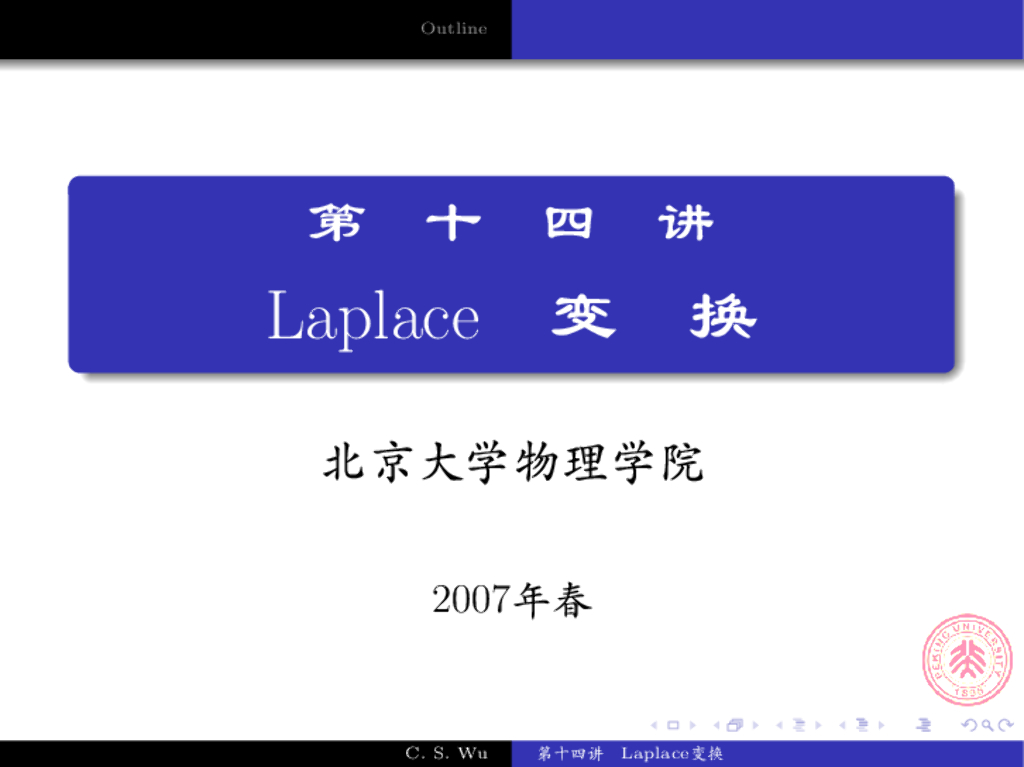
Task: Click the next-subsection navigation arrow
Action: pos(816,725)
